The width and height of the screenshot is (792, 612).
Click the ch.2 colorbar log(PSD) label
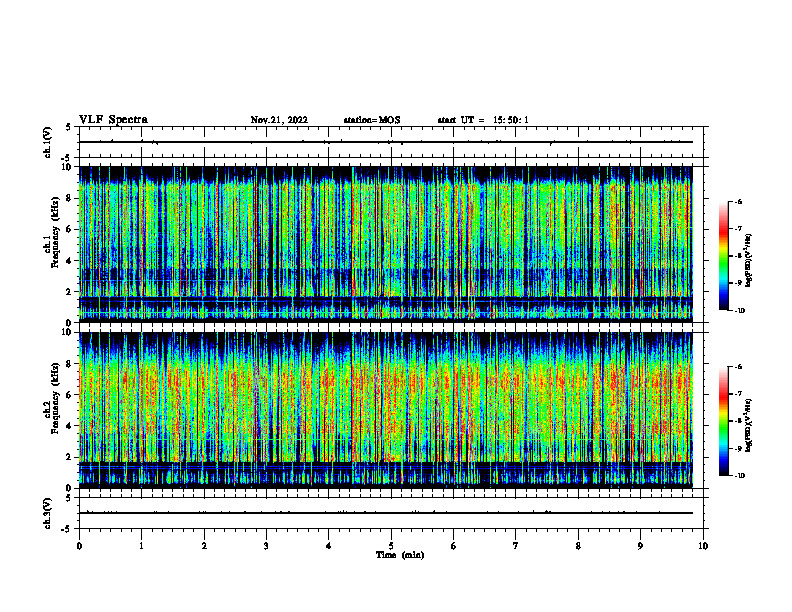tap(748, 425)
